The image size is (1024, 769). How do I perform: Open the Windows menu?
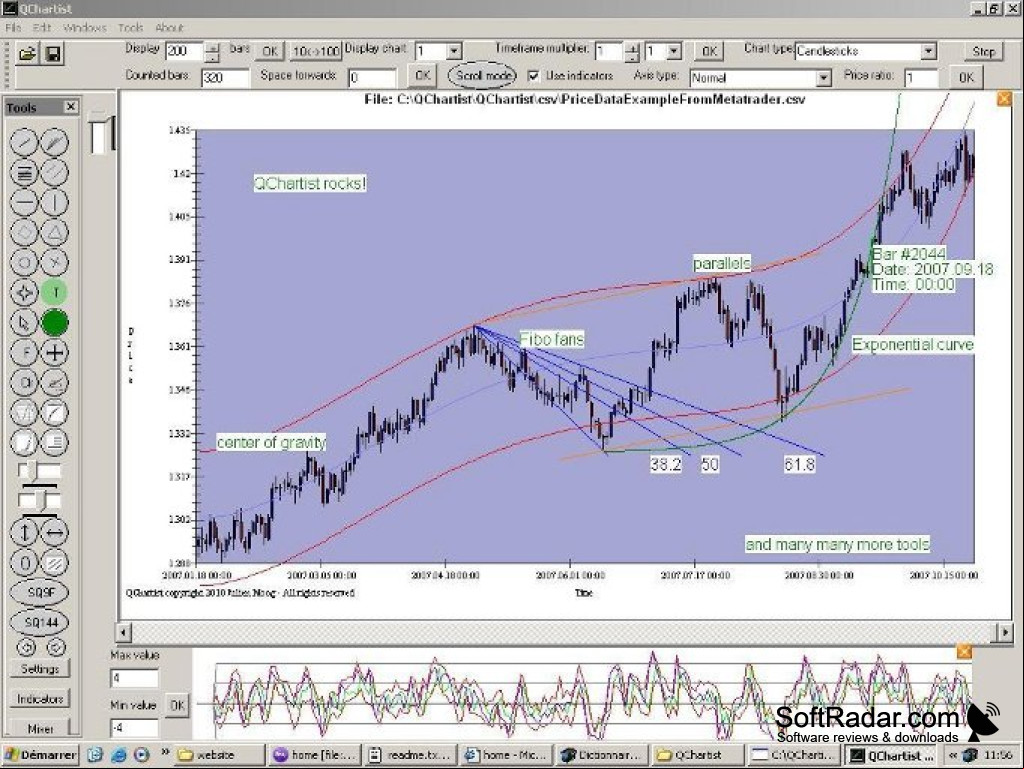(x=84, y=27)
